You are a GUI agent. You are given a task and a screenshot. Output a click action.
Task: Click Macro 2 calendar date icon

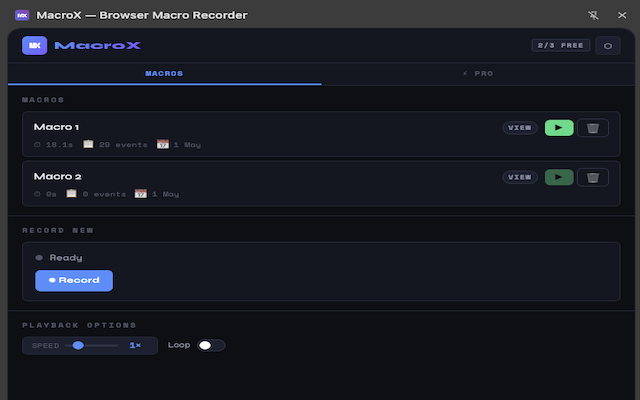141,193
